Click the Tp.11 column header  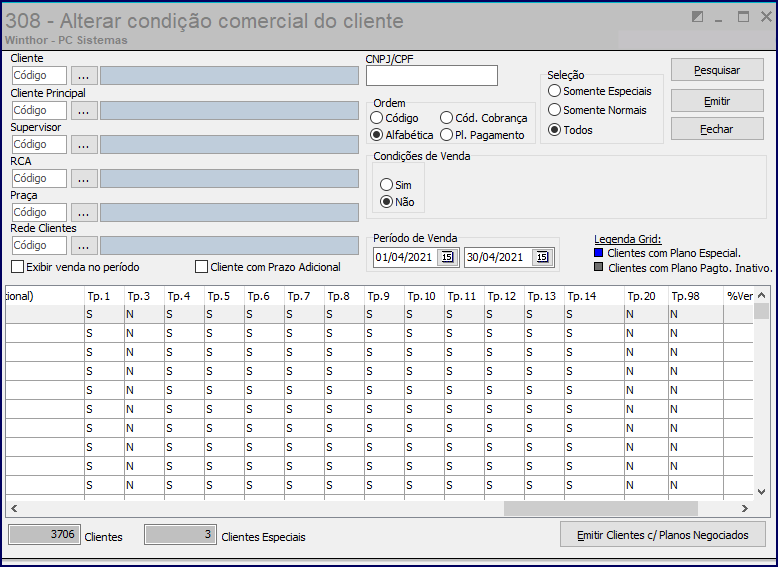click(x=464, y=296)
